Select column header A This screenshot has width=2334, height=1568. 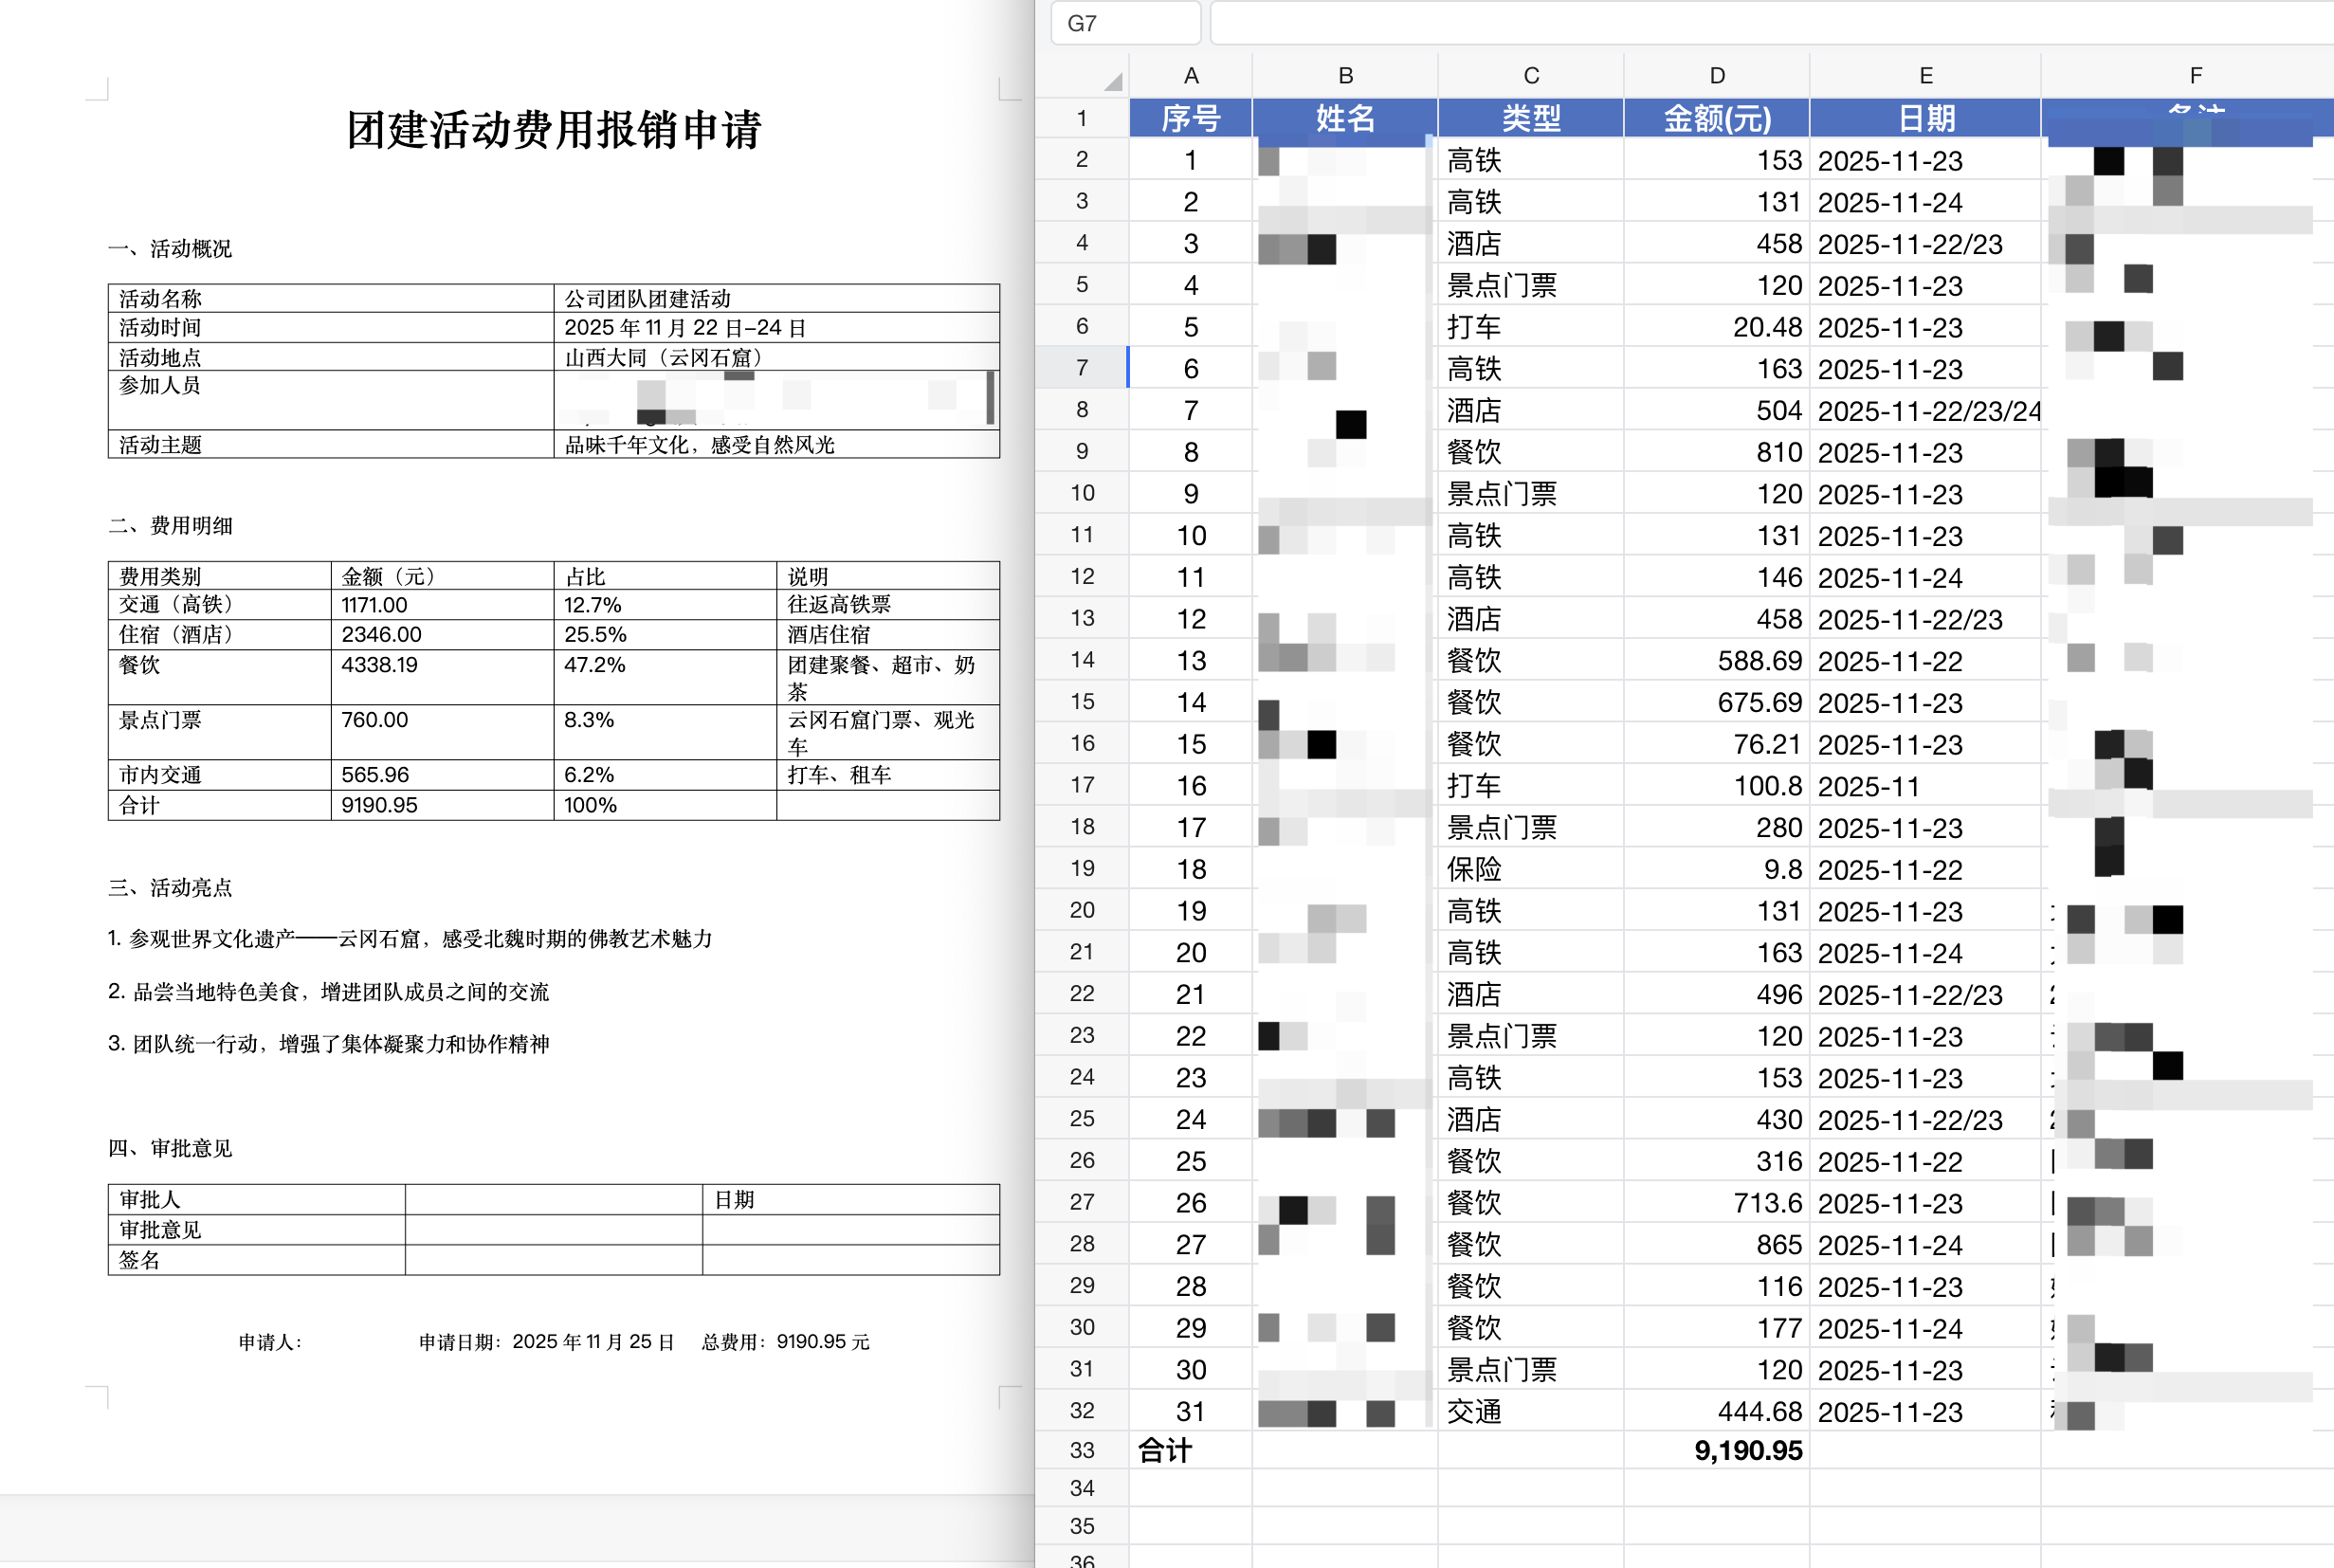coord(1190,74)
